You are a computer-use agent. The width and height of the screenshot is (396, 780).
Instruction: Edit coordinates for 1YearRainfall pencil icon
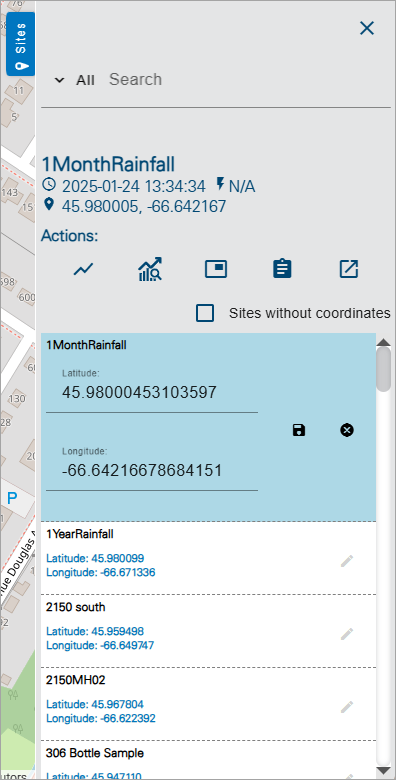click(x=347, y=562)
